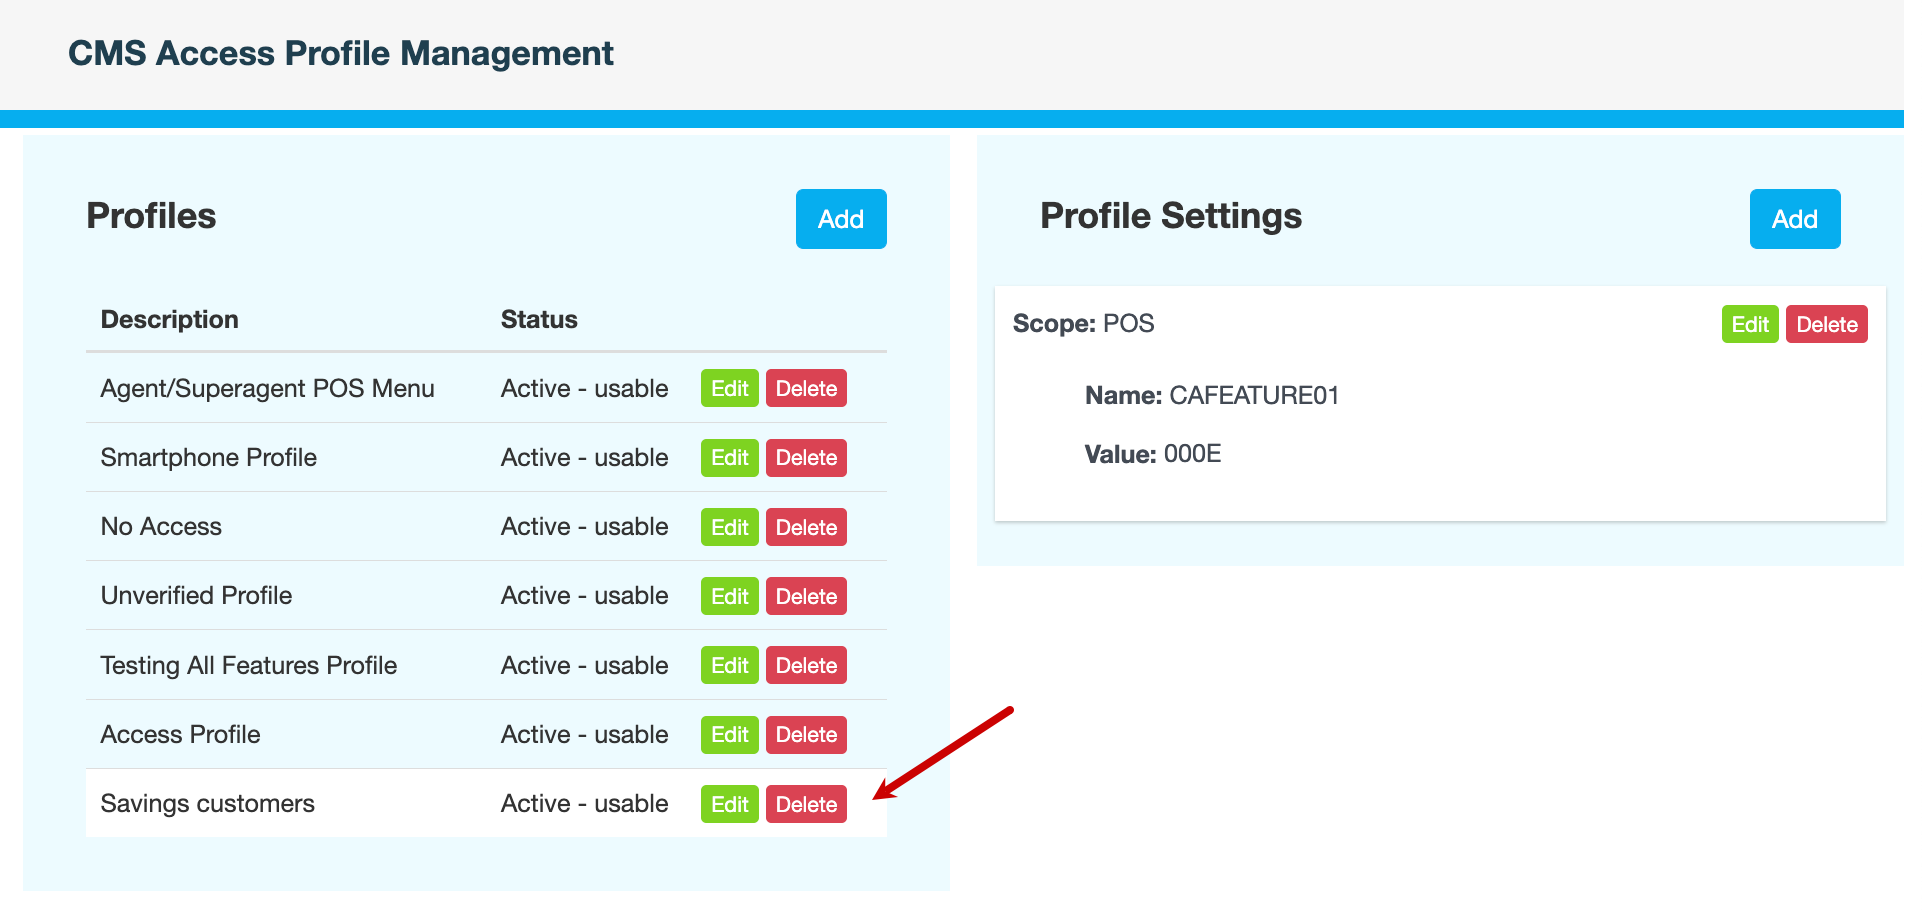Delete the Unverified Profile entry
The width and height of the screenshot is (1922, 912).
806,596
